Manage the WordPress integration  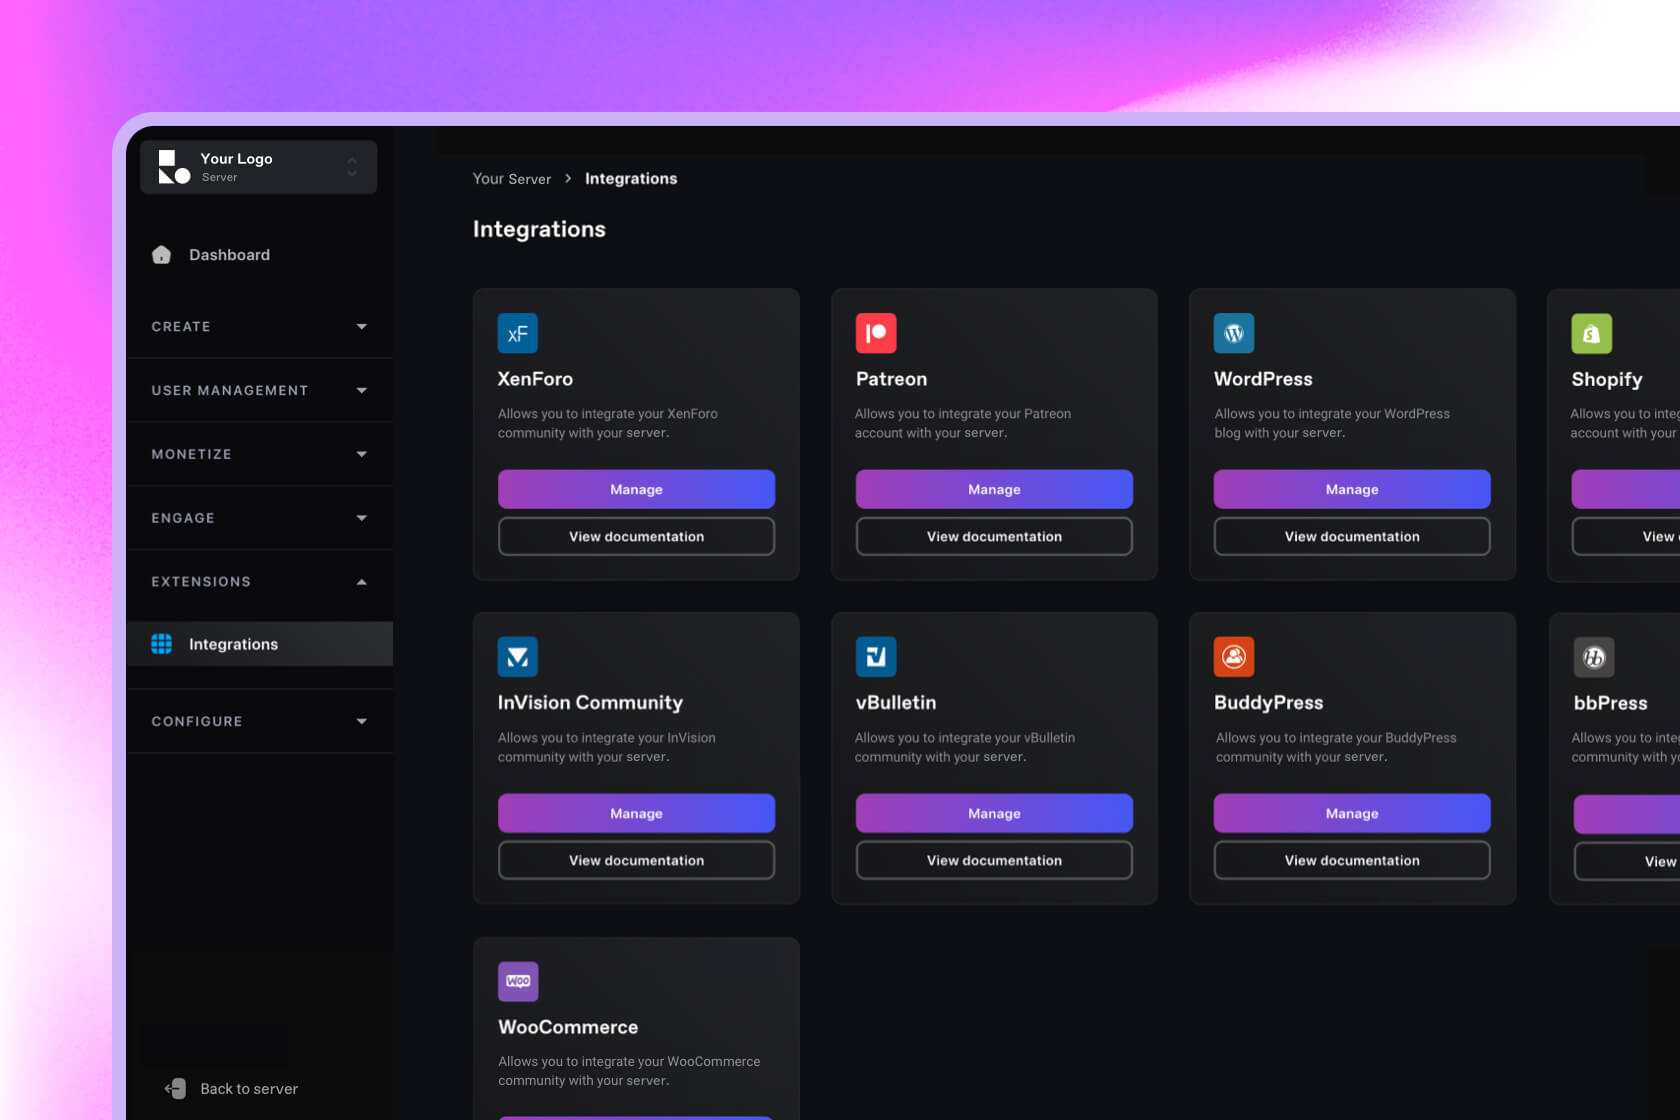1352,489
